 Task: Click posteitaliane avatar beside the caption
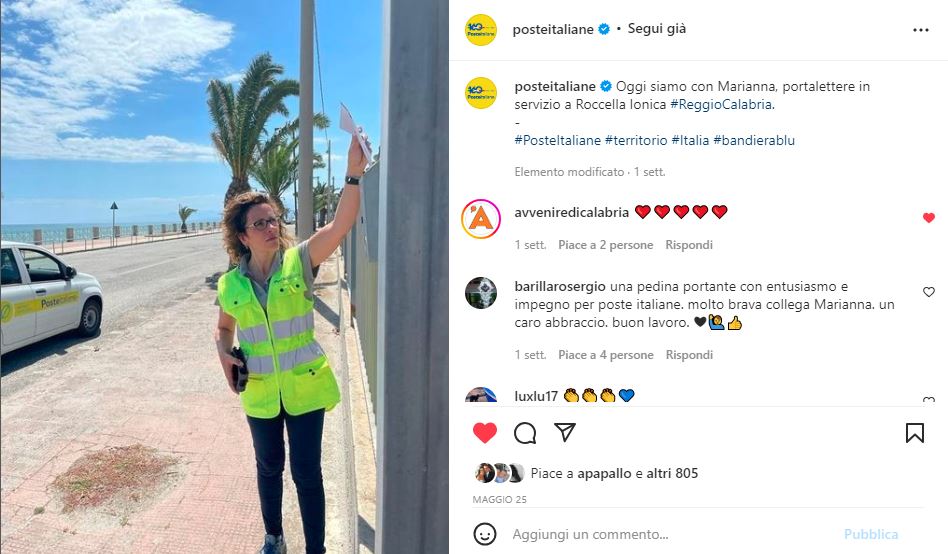click(481, 93)
